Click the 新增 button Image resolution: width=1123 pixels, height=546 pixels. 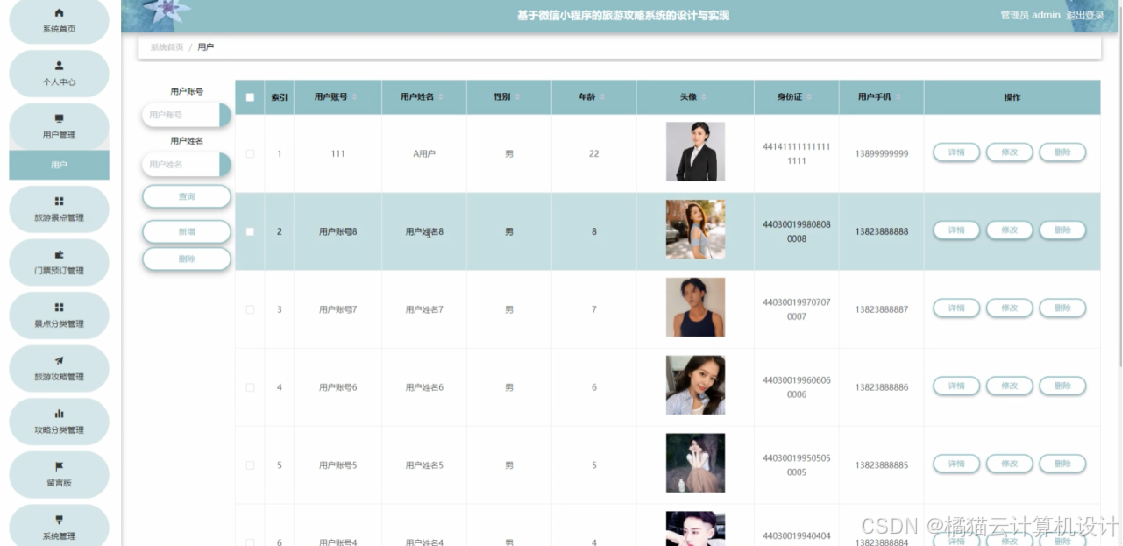pyautogui.click(x=187, y=232)
